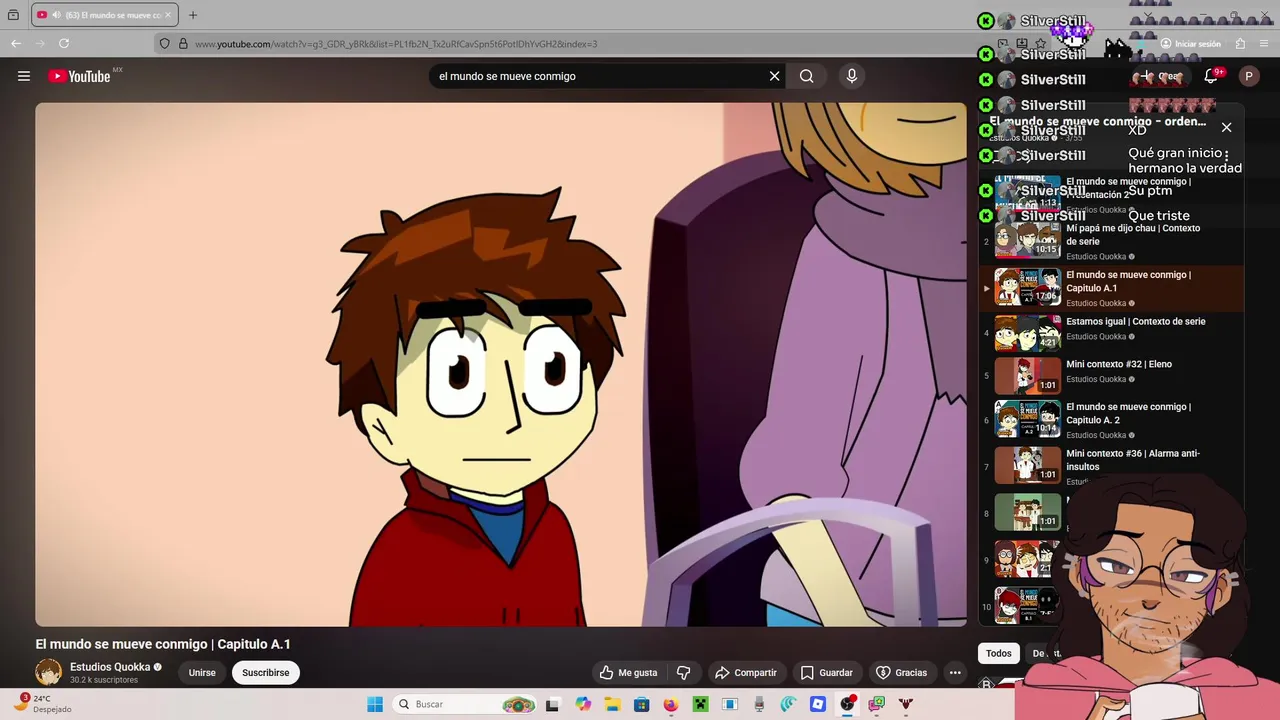Image resolution: width=1280 pixels, height=720 pixels.
Task: Click Unirse to join the channel
Action: pyautogui.click(x=202, y=672)
